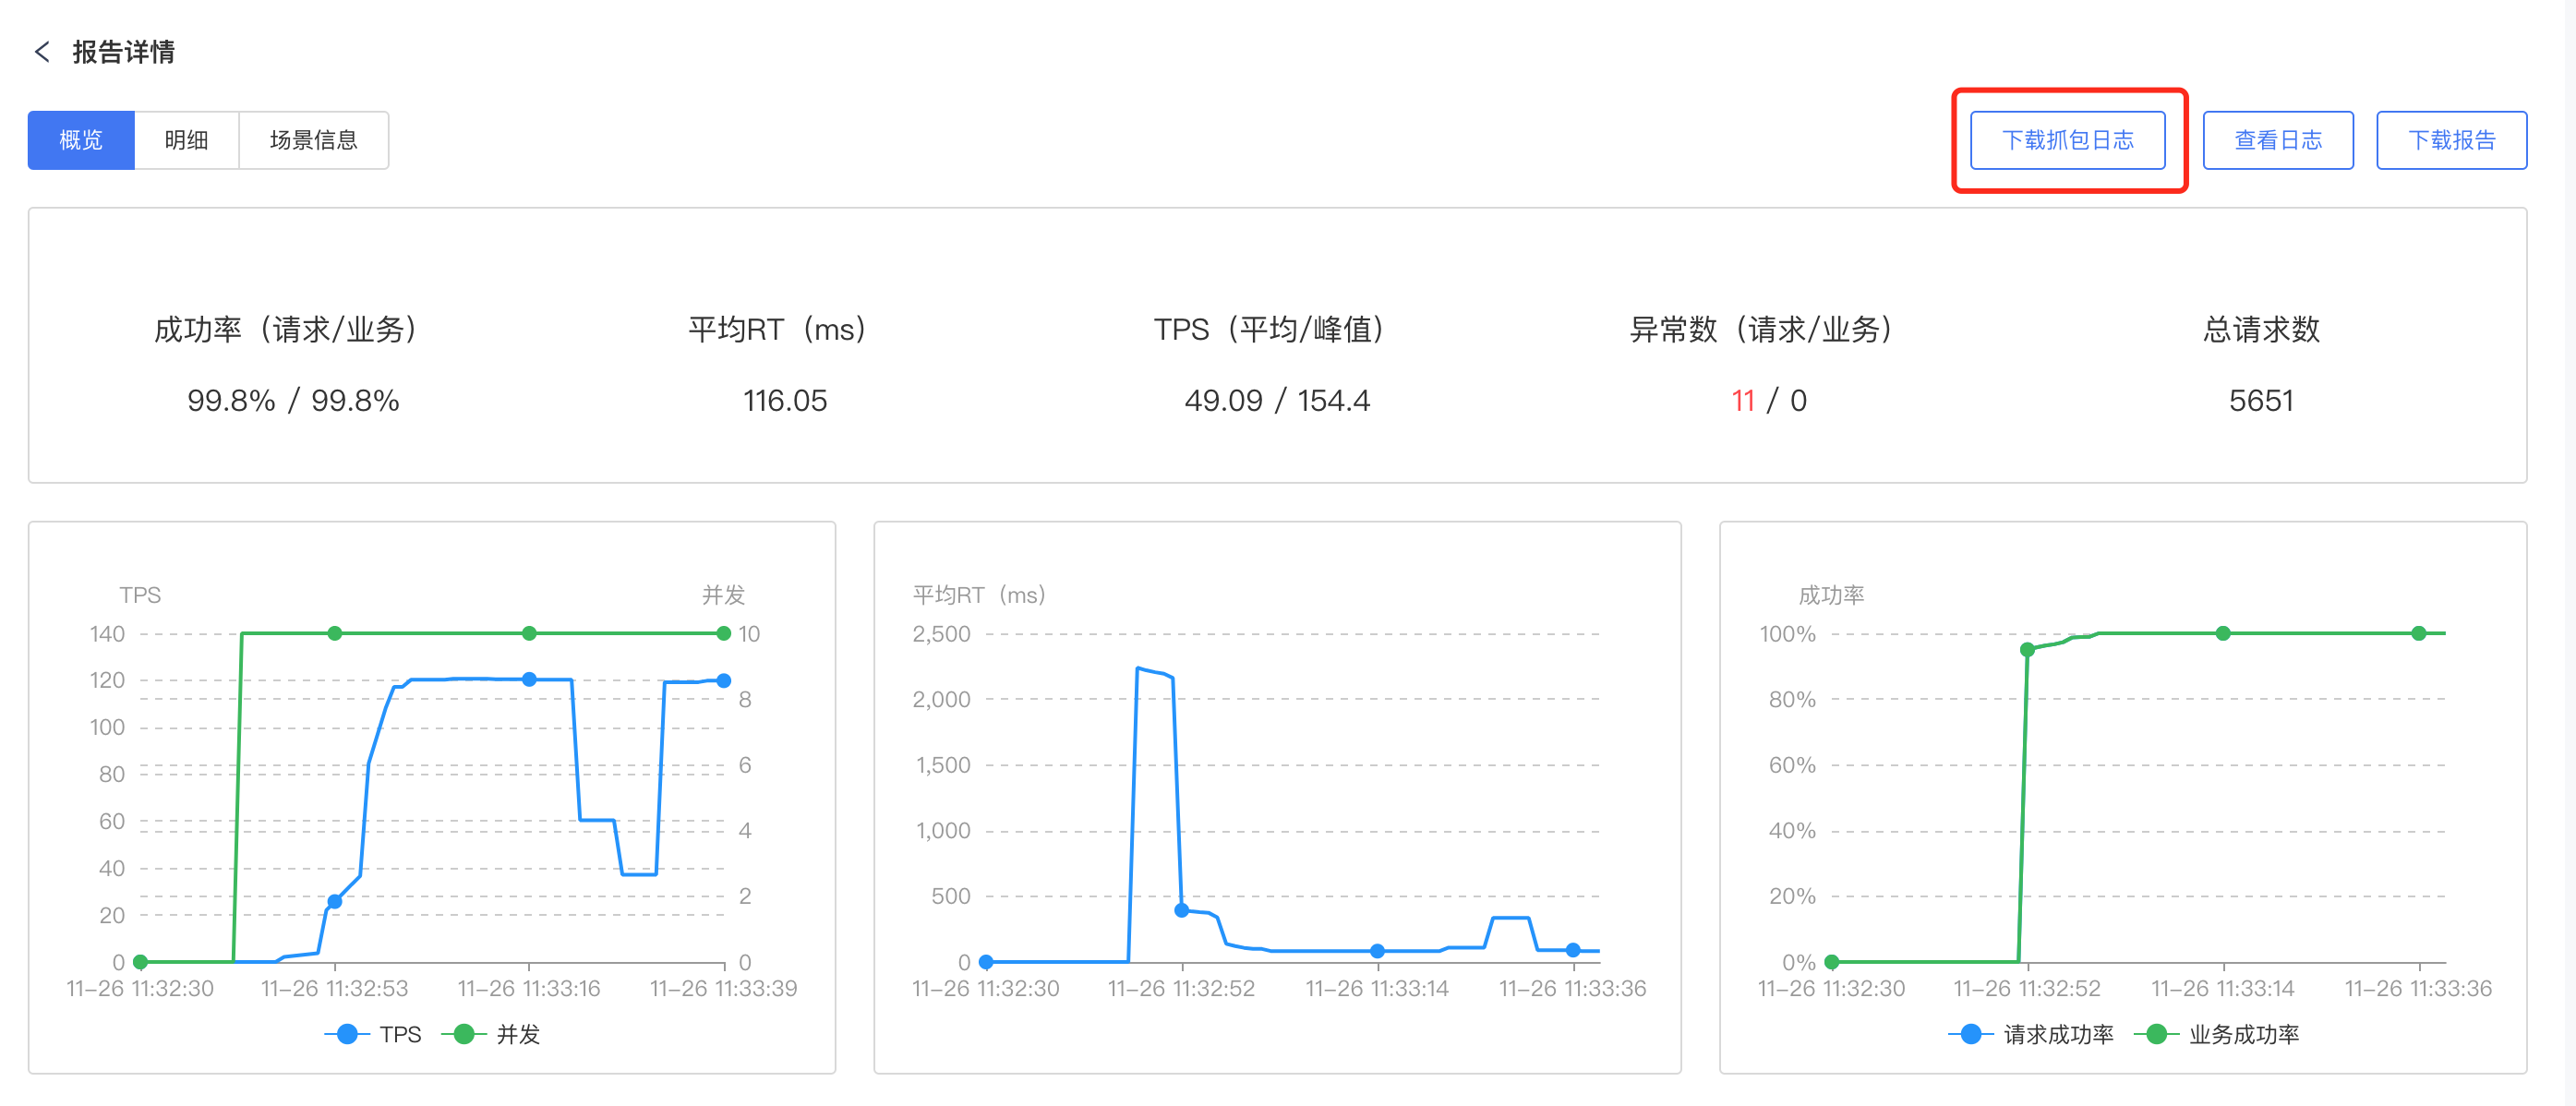
Task: Click the 下载抓包日志 button
Action: tap(2067, 140)
